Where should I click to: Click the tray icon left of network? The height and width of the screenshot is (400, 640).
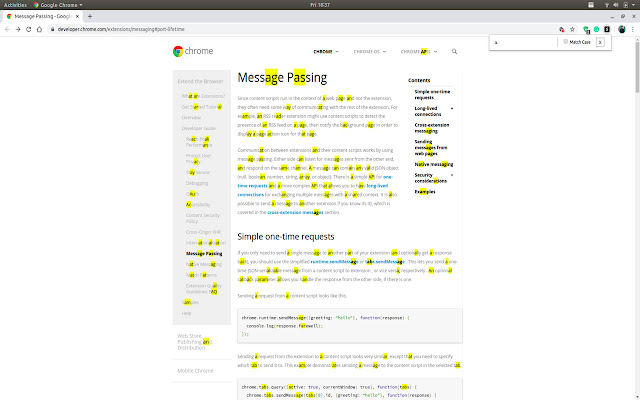point(591,5)
